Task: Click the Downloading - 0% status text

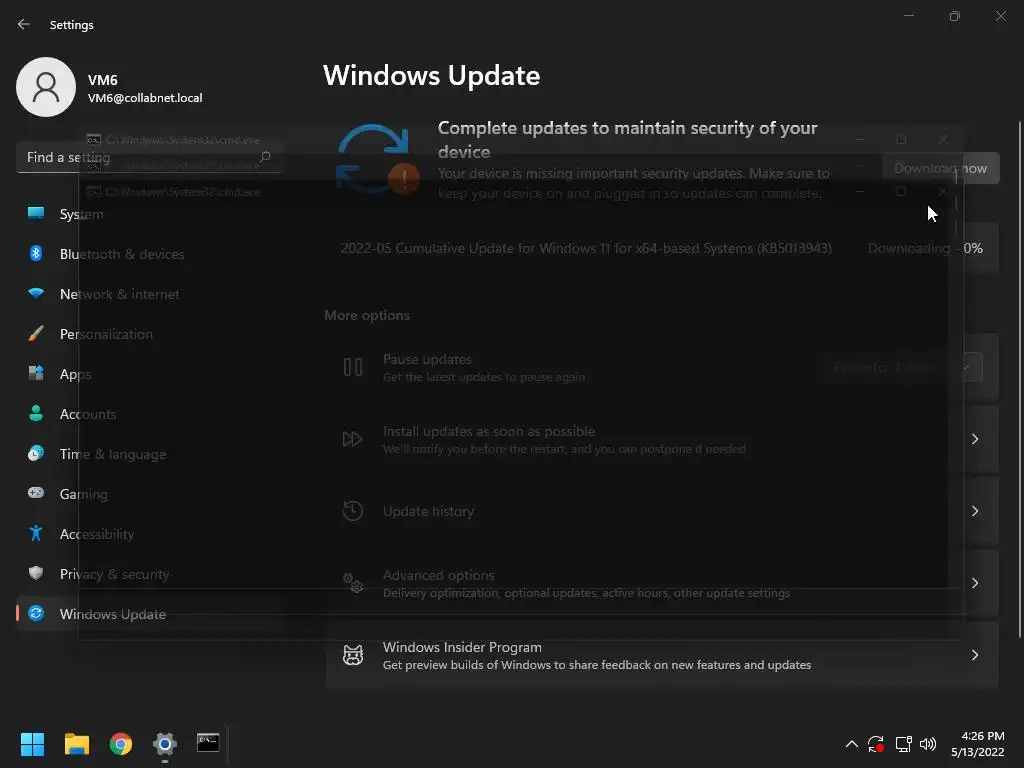Action: point(925,248)
